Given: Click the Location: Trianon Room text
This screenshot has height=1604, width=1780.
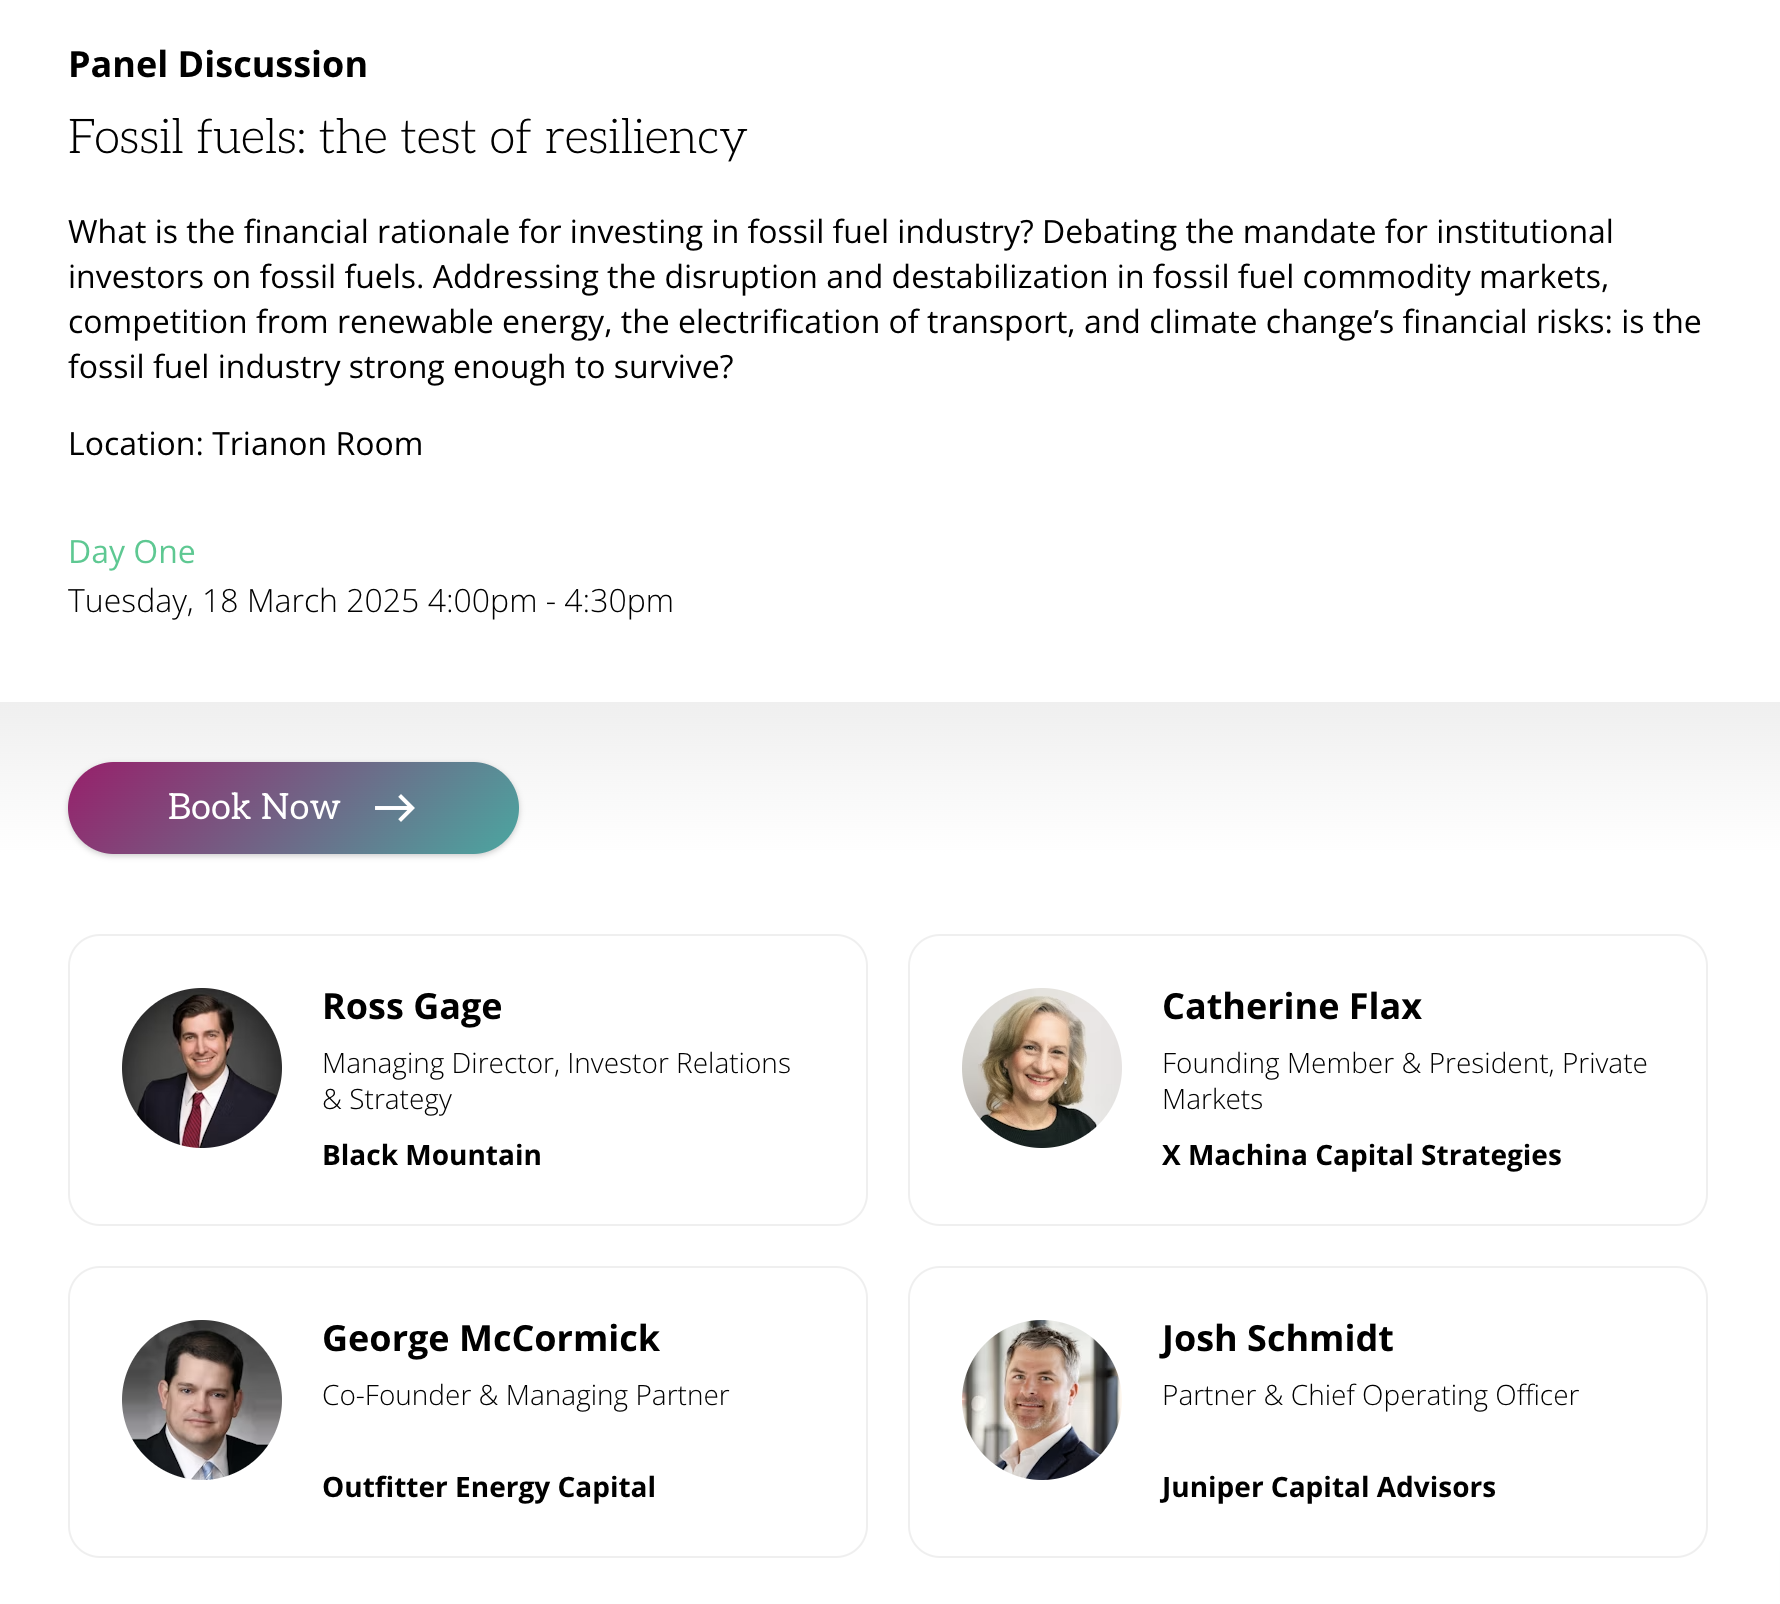Looking at the screenshot, I should click(246, 444).
